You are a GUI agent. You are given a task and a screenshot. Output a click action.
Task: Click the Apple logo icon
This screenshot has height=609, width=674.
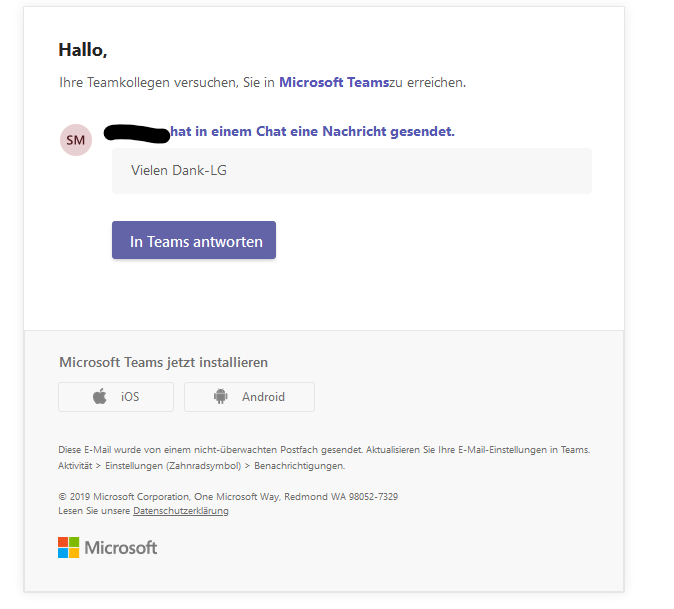click(x=100, y=397)
